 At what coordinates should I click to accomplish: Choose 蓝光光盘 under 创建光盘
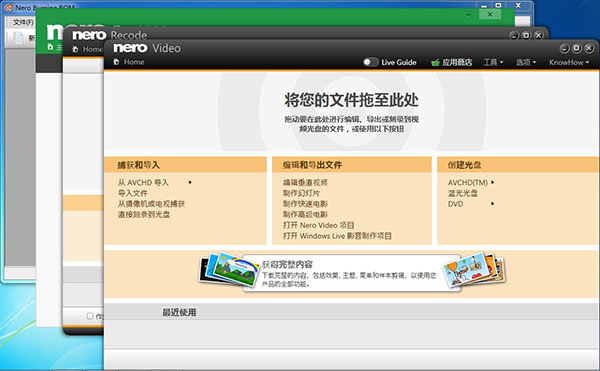click(x=463, y=193)
